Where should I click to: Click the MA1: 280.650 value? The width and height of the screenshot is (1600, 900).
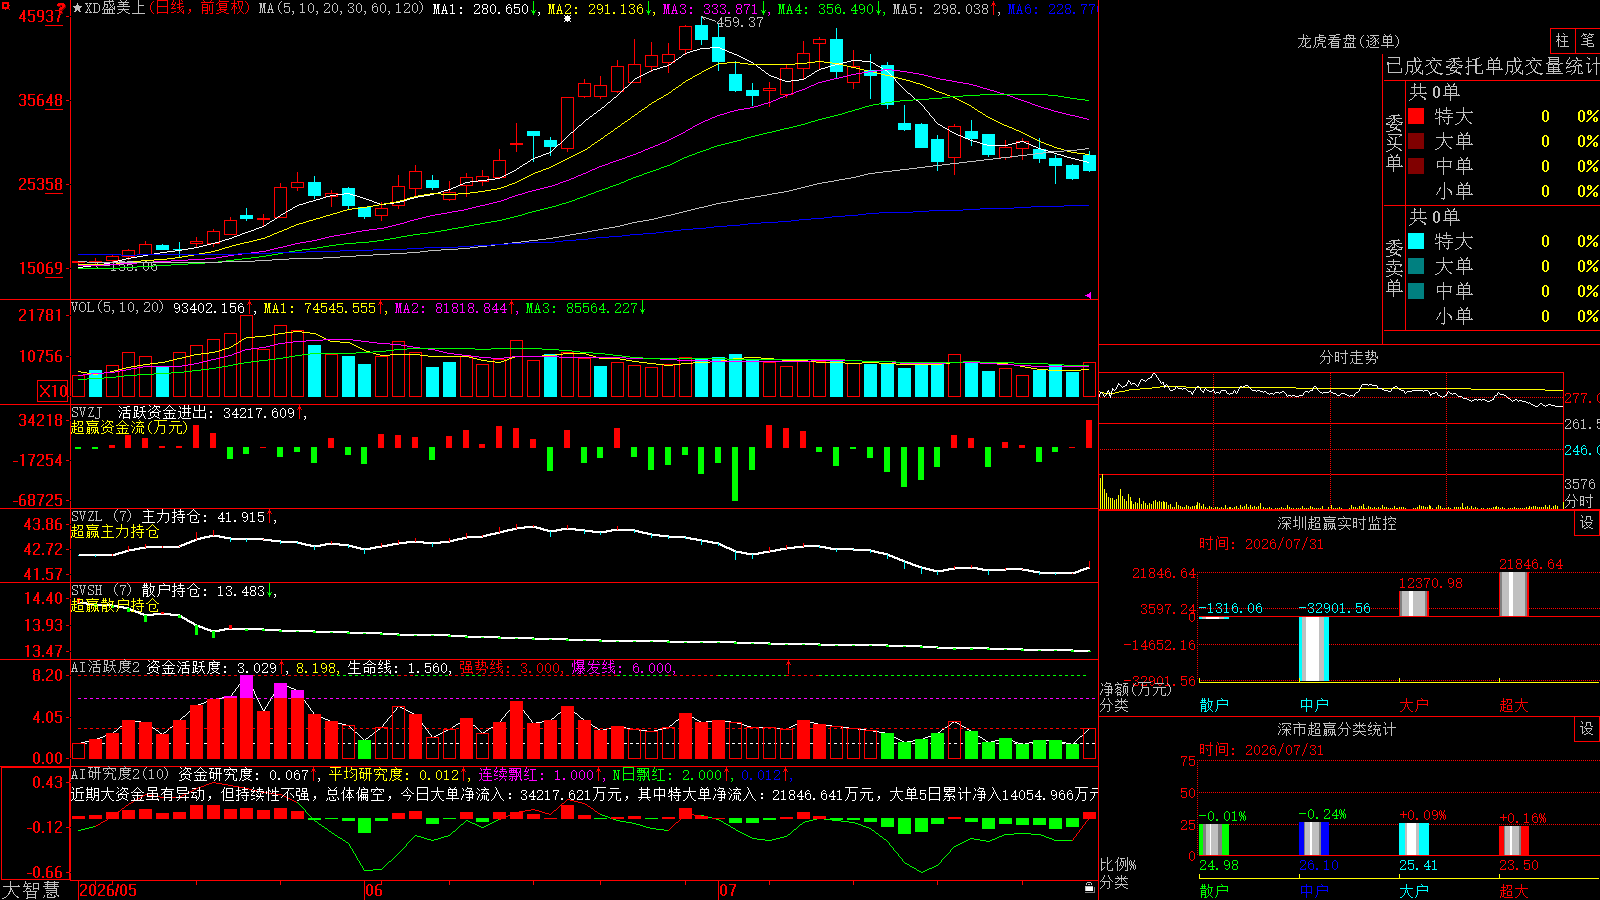click(x=486, y=8)
